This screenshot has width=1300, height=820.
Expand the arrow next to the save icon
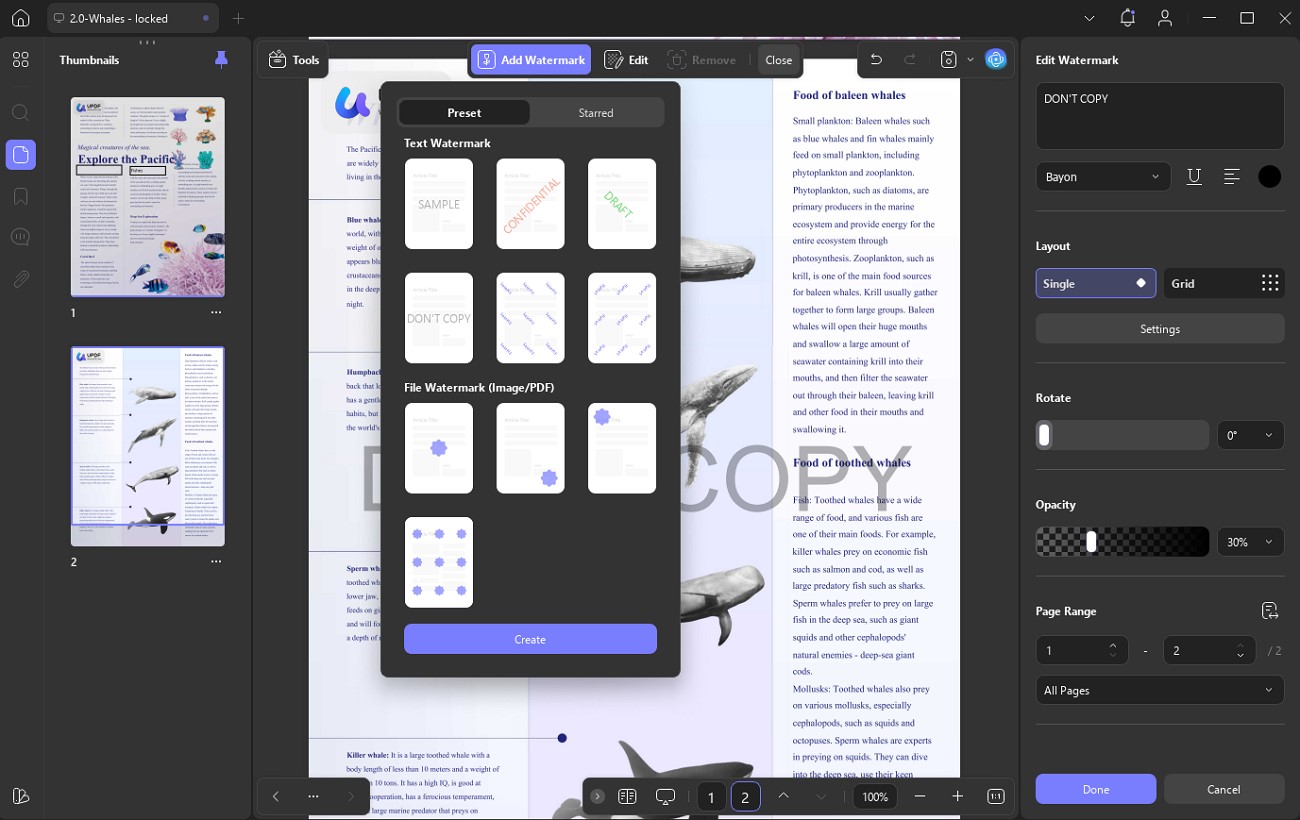click(970, 60)
